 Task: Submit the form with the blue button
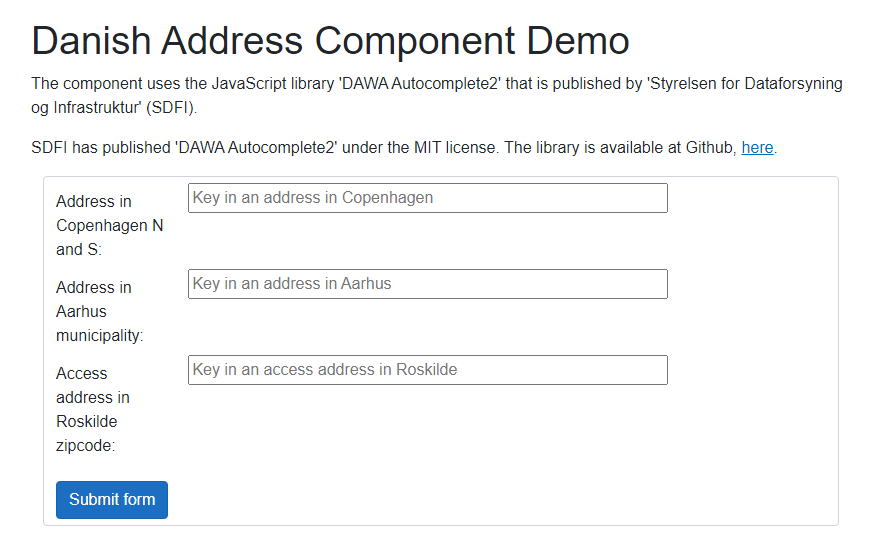tap(112, 500)
